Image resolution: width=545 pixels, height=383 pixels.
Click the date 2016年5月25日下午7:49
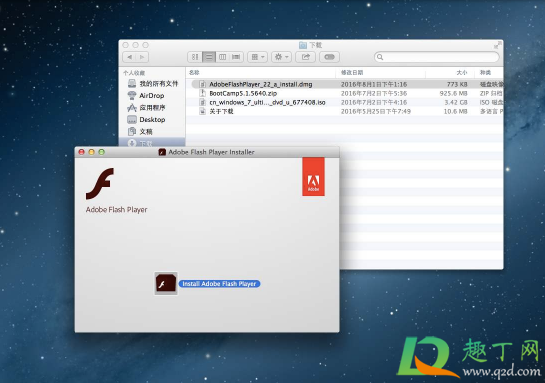click(376, 111)
